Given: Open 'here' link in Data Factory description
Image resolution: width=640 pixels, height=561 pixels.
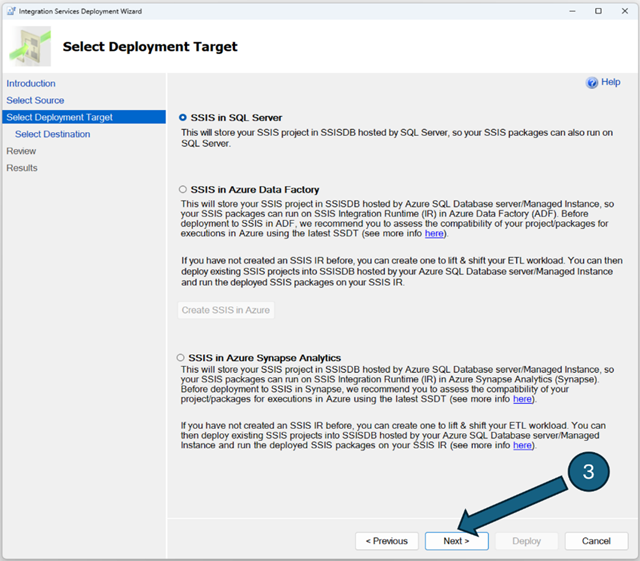Looking at the screenshot, I should 434,234.
